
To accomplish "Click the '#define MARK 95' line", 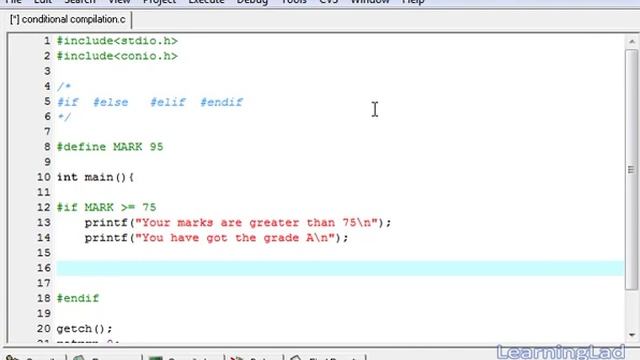I will pyautogui.click(x=110, y=147).
